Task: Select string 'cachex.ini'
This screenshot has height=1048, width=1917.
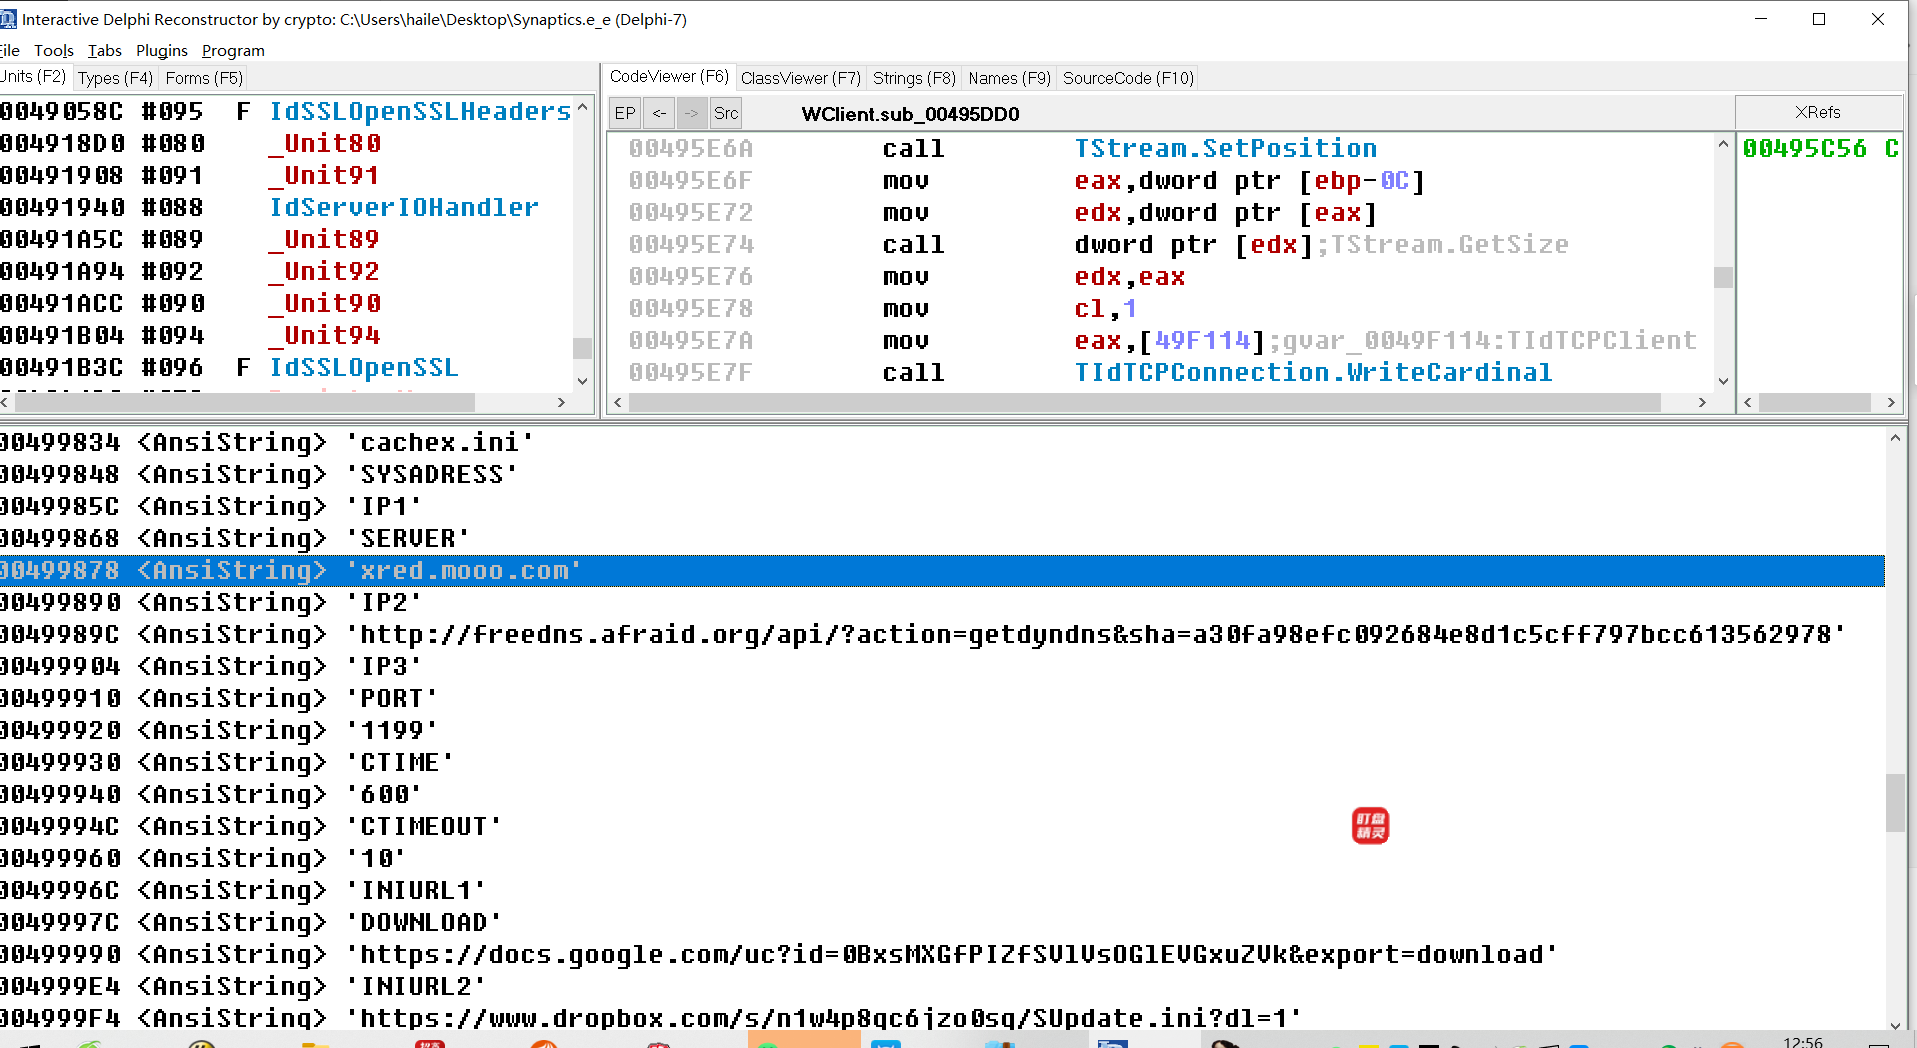Action: [942, 442]
